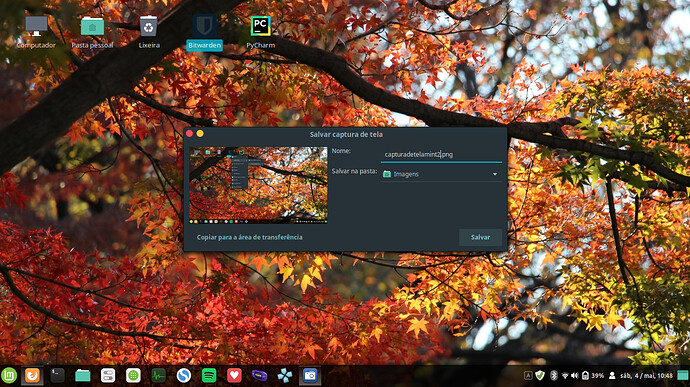The width and height of the screenshot is (690, 387).
Task: Launch the Simplenote blue circle icon
Action: click(x=184, y=376)
